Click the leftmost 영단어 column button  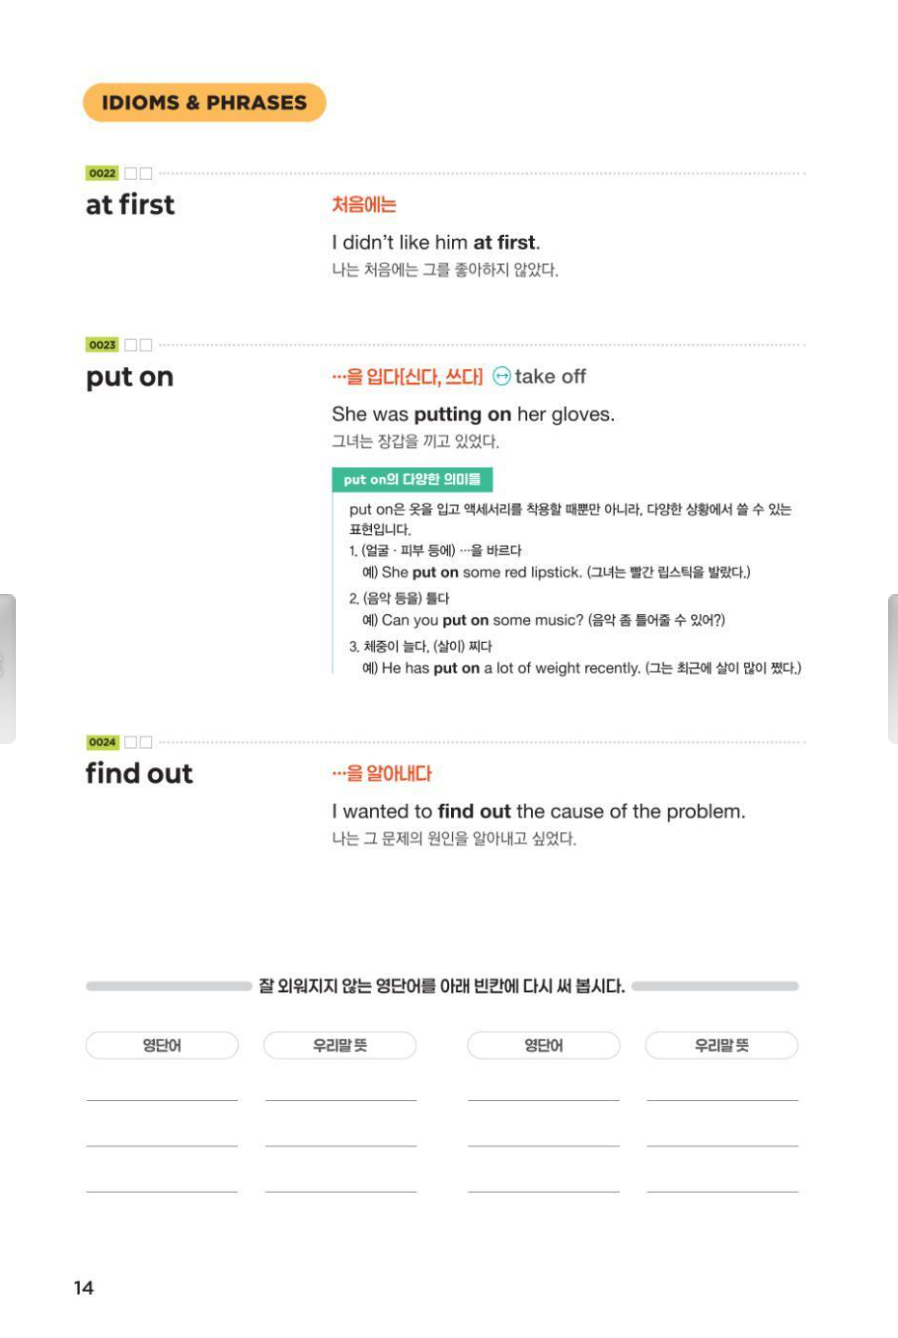(x=162, y=1045)
